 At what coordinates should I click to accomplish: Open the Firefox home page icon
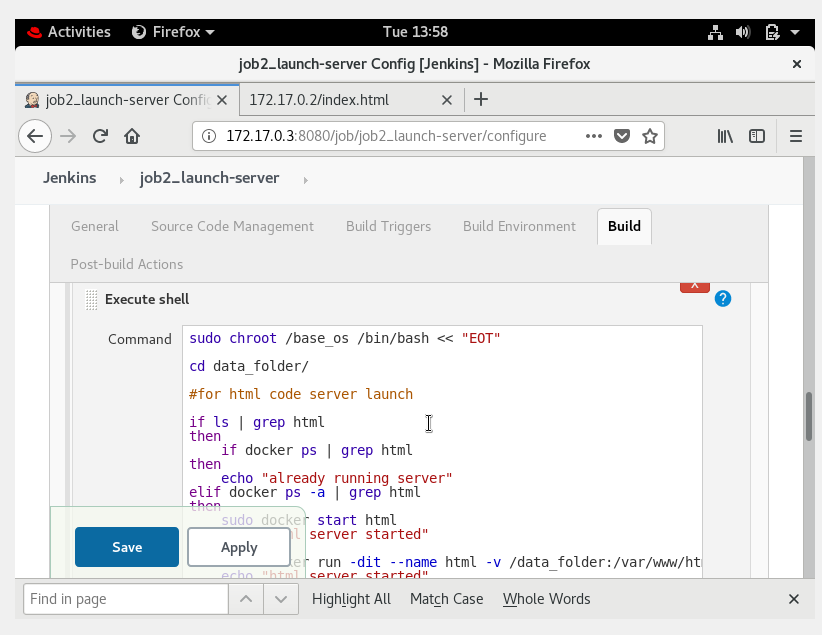click(132, 136)
